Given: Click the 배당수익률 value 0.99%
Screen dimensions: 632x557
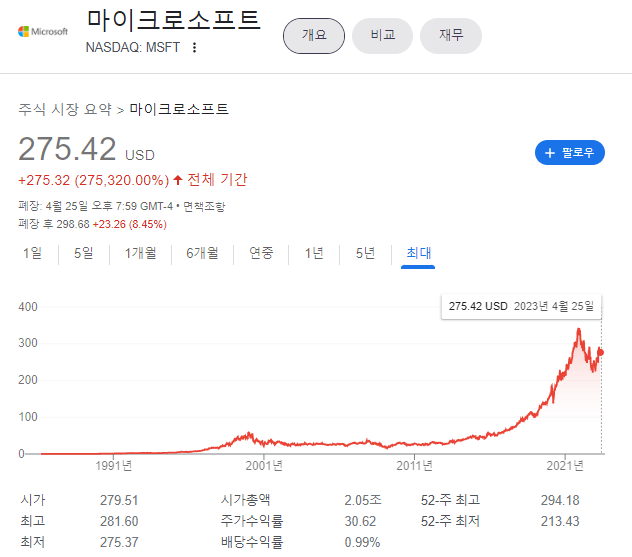Looking at the screenshot, I should 362,542.
